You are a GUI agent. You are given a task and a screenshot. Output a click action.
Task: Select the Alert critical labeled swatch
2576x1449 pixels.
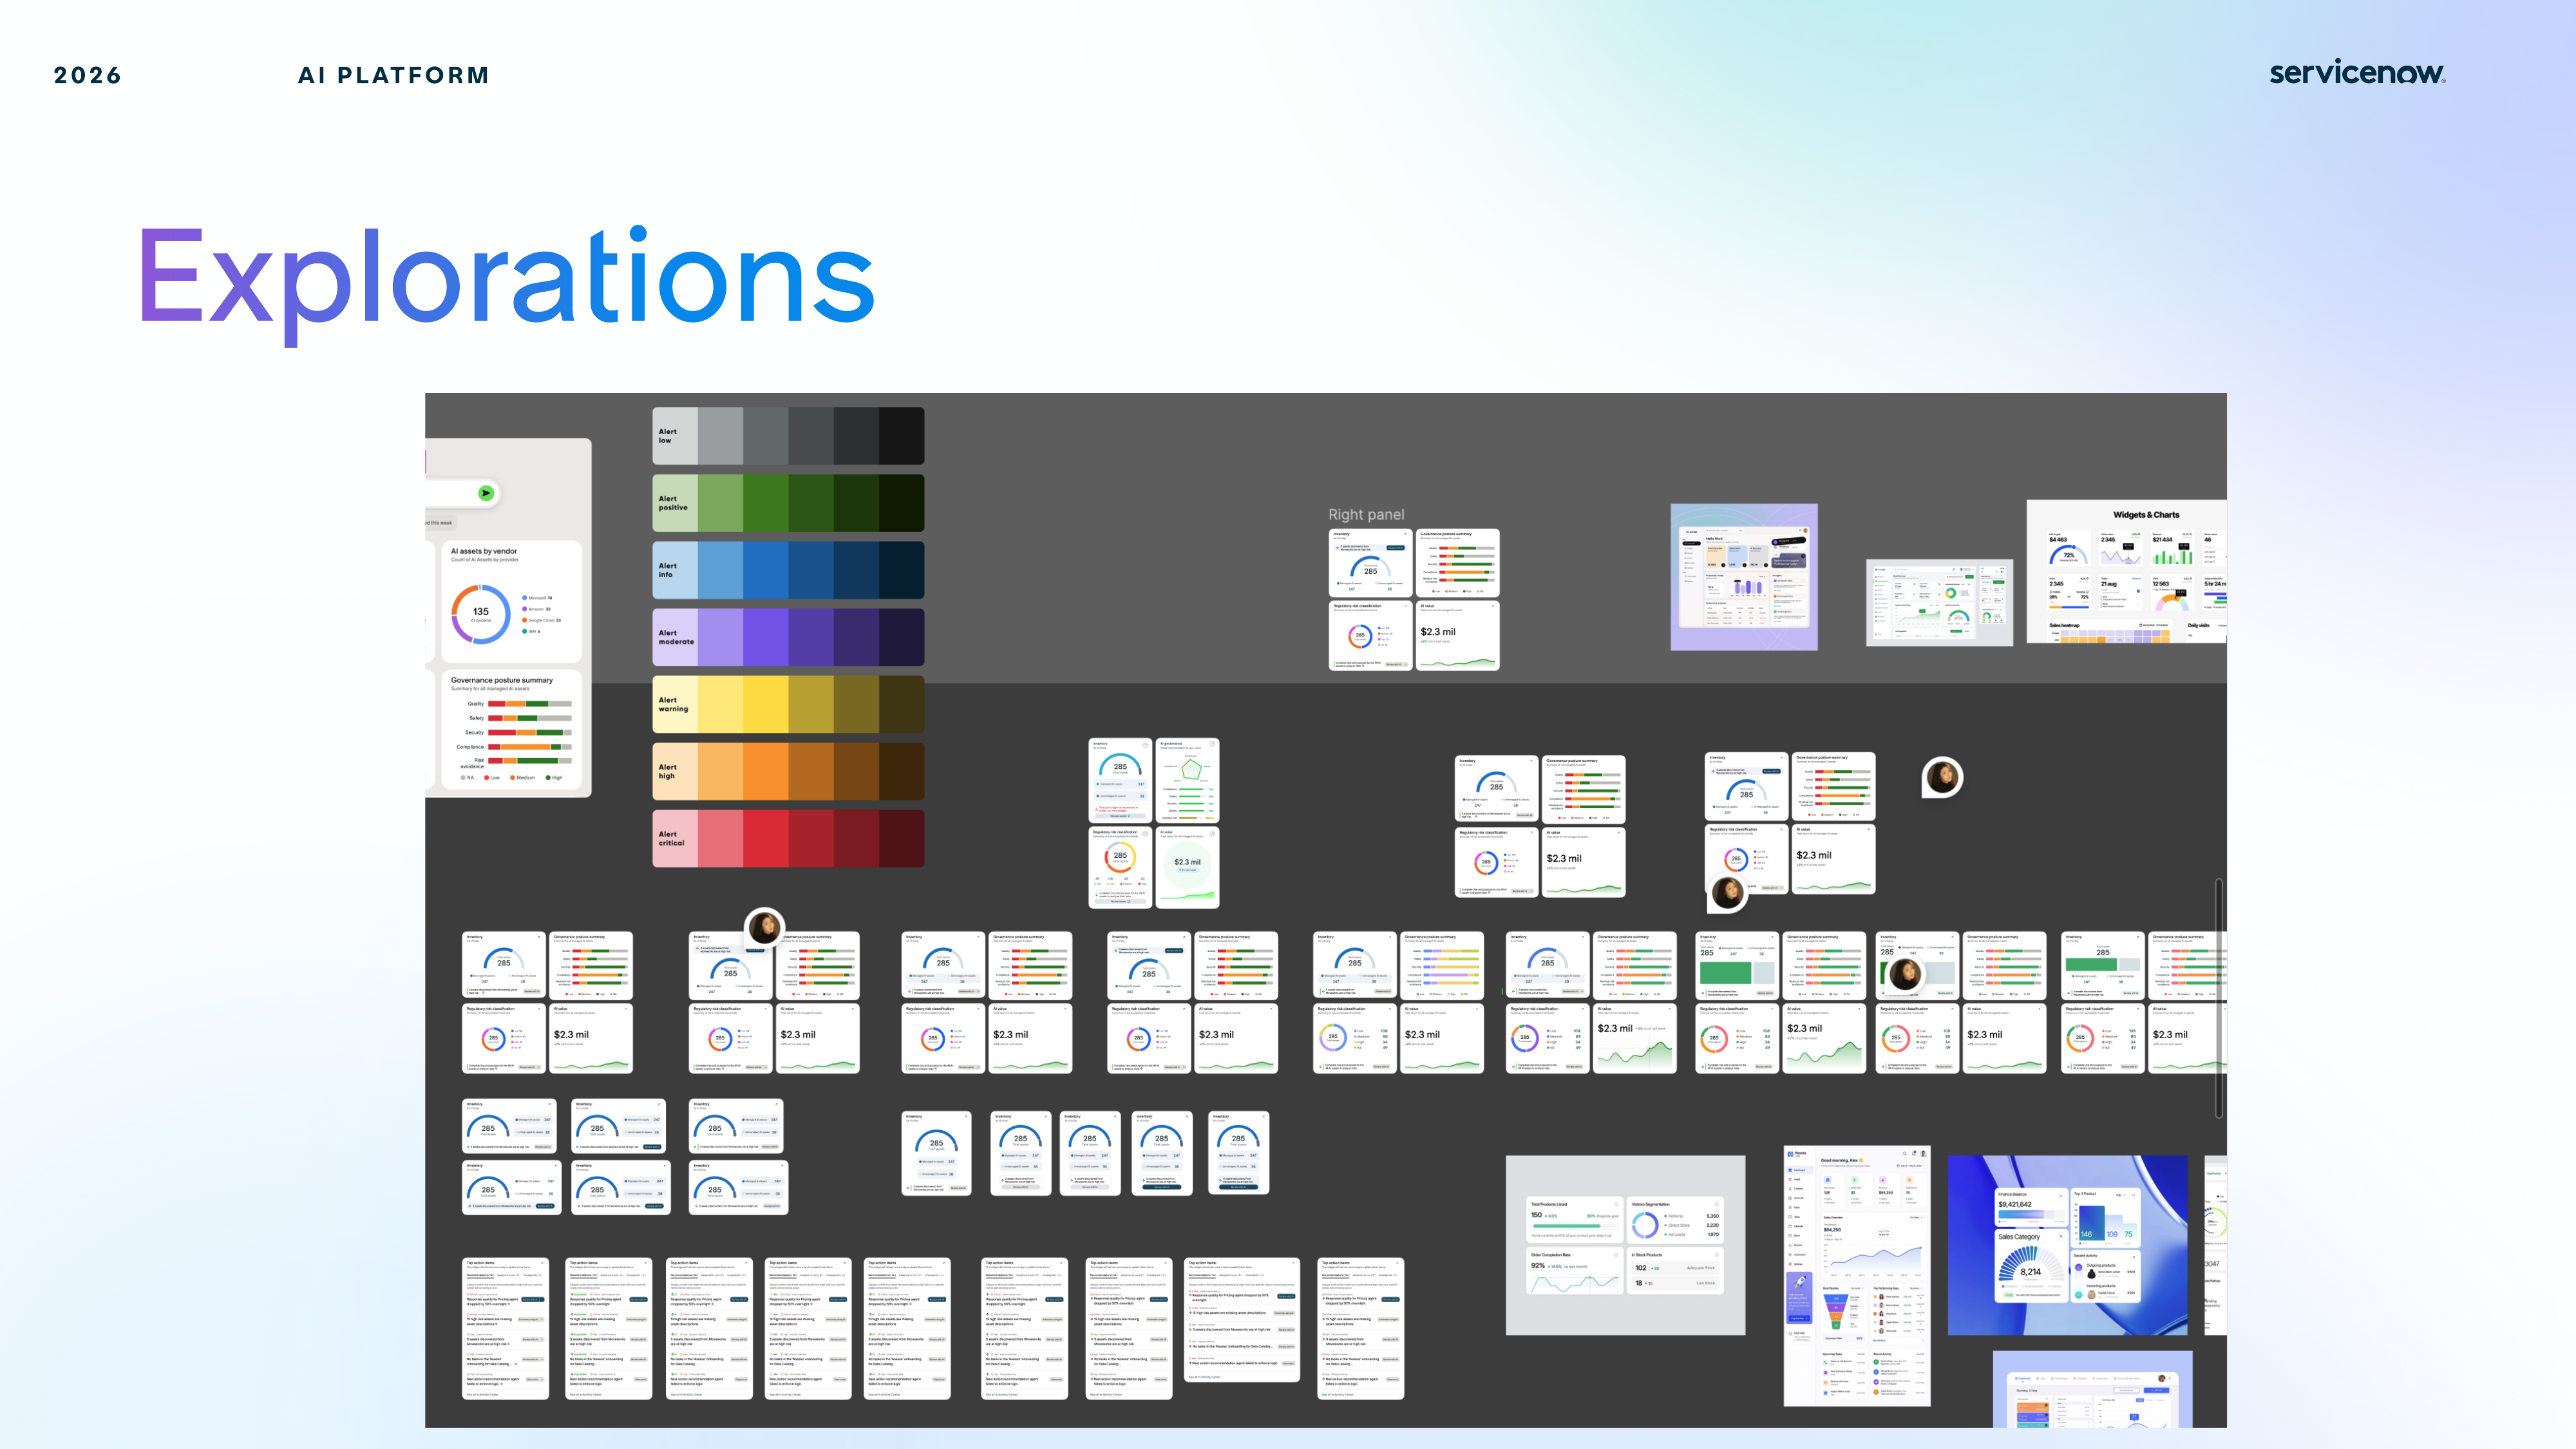tap(675, 838)
